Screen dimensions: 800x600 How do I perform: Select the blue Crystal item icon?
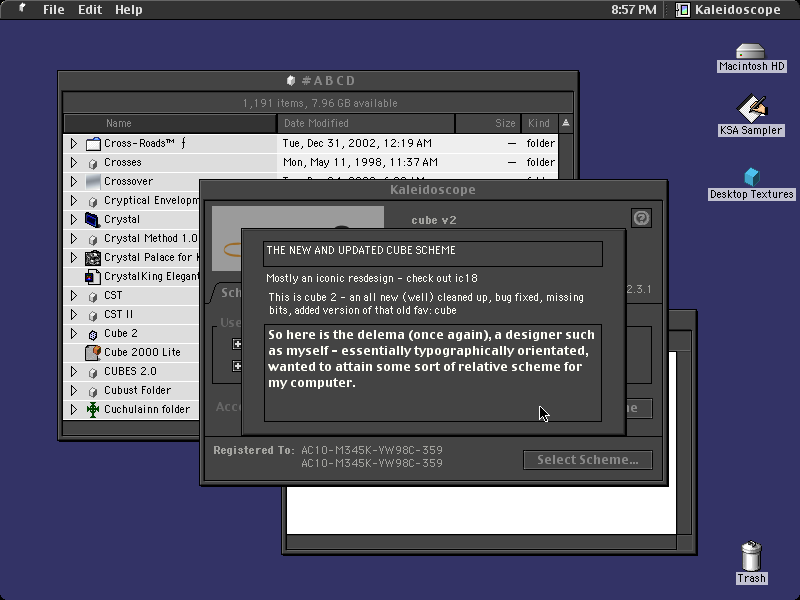(93, 220)
